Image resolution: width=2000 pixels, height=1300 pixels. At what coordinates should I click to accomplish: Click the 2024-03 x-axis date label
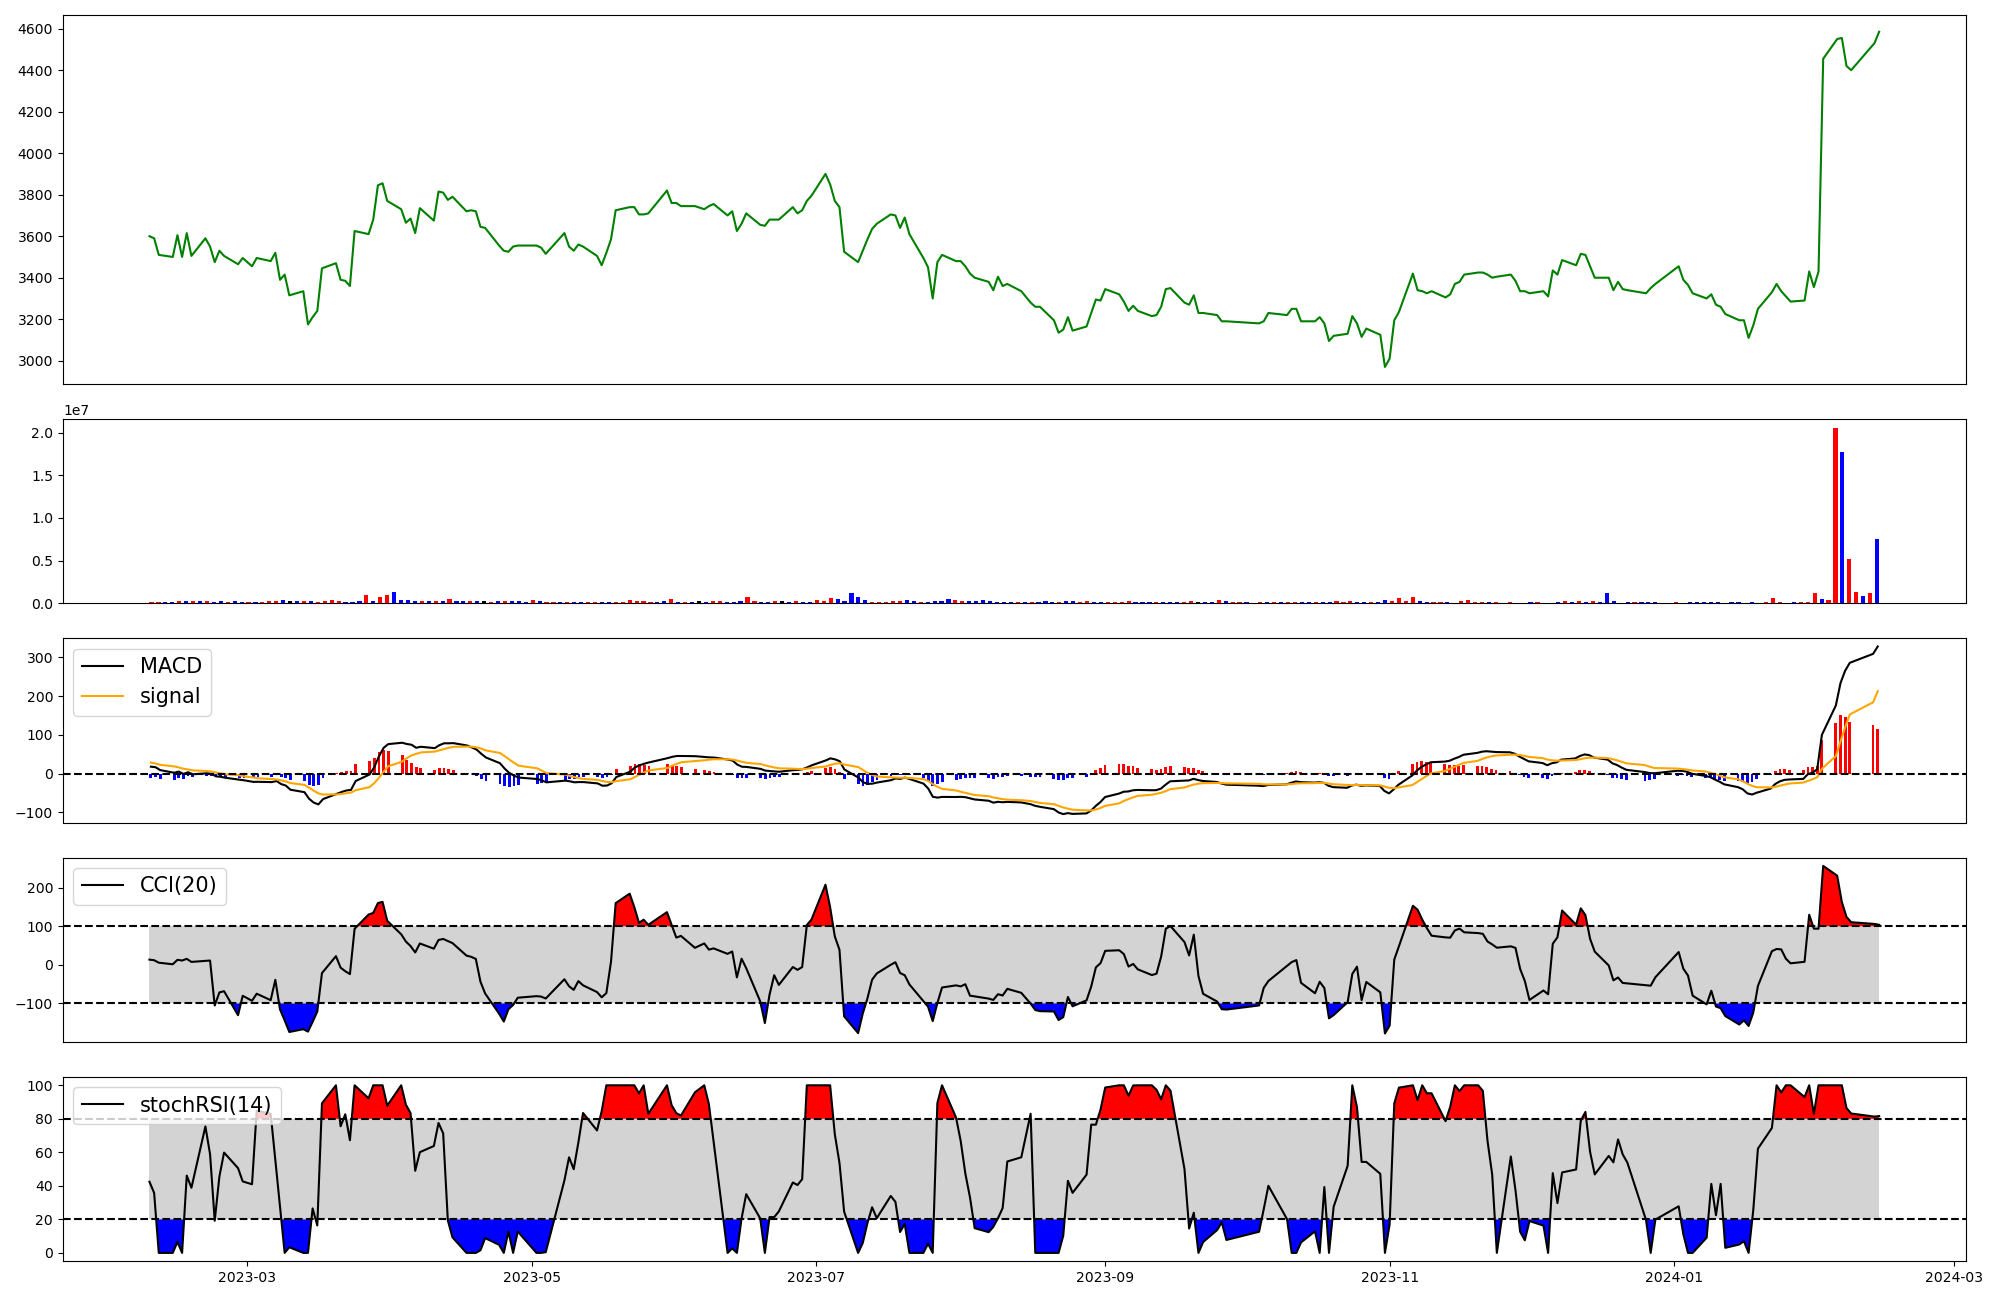click(x=1954, y=1277)
